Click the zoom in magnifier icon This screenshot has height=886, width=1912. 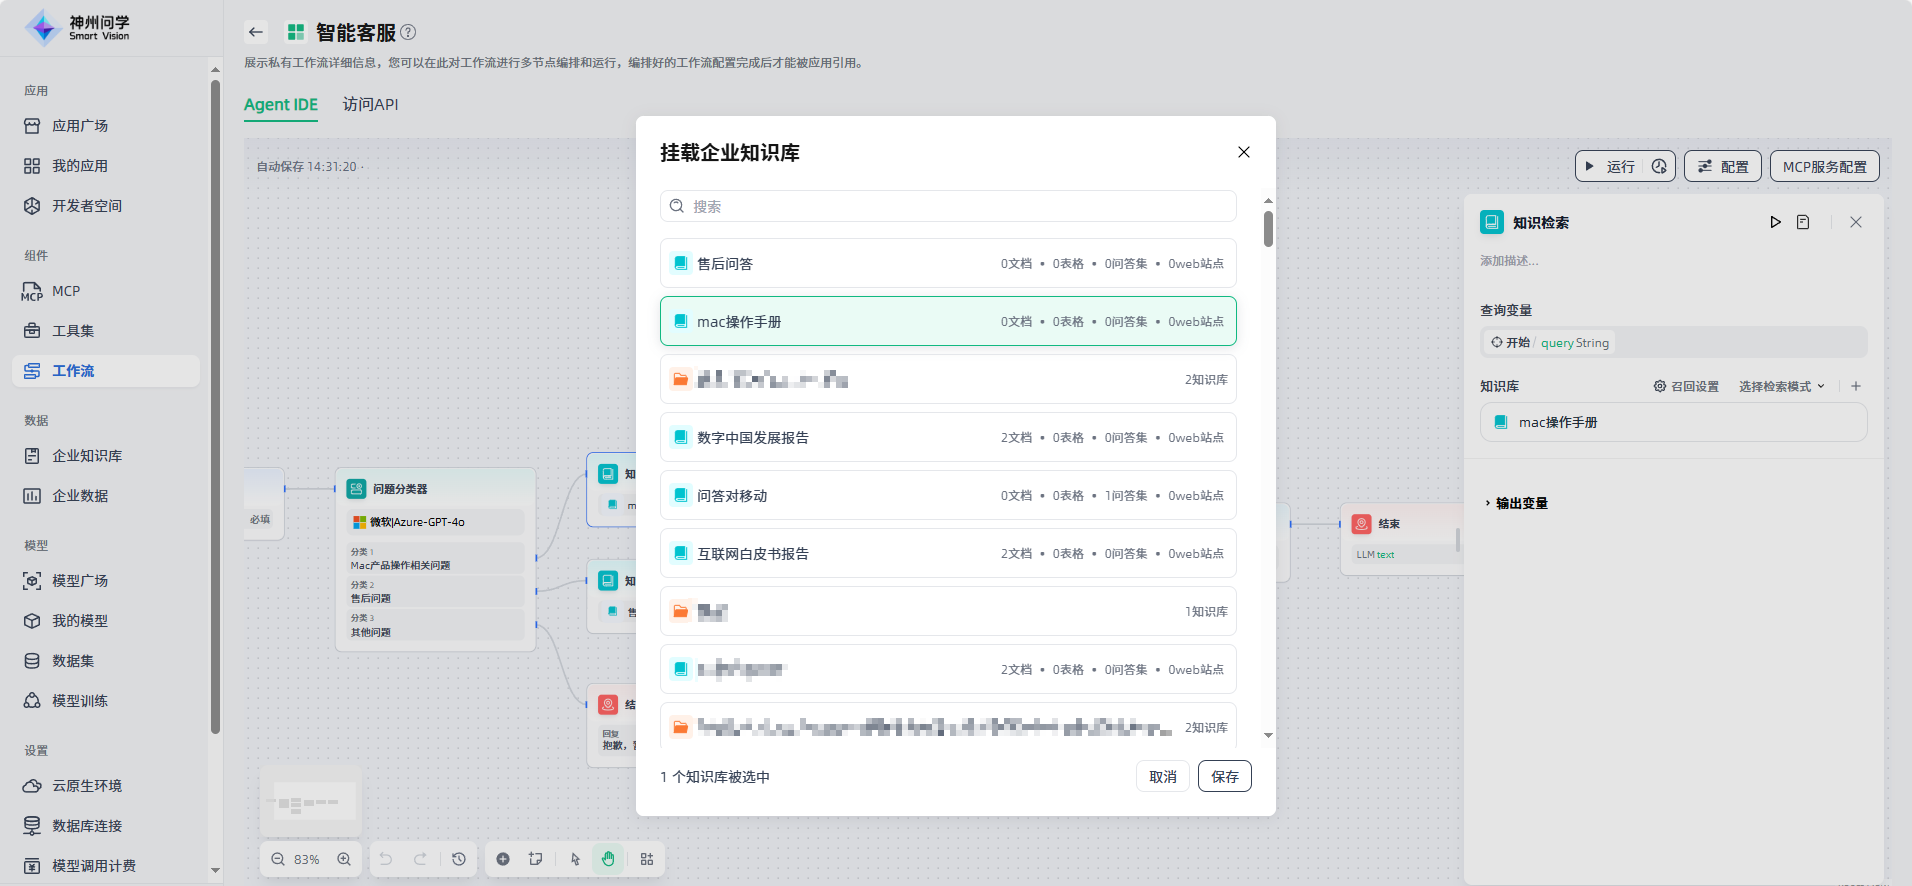(x=344, y=859)
